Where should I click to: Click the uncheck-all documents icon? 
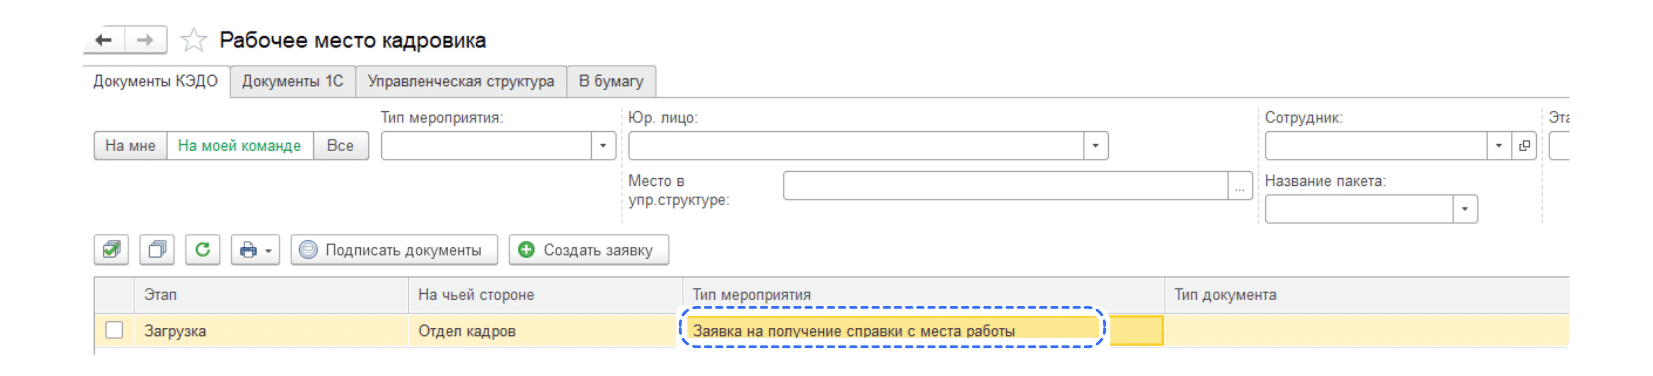click(157, 249)
